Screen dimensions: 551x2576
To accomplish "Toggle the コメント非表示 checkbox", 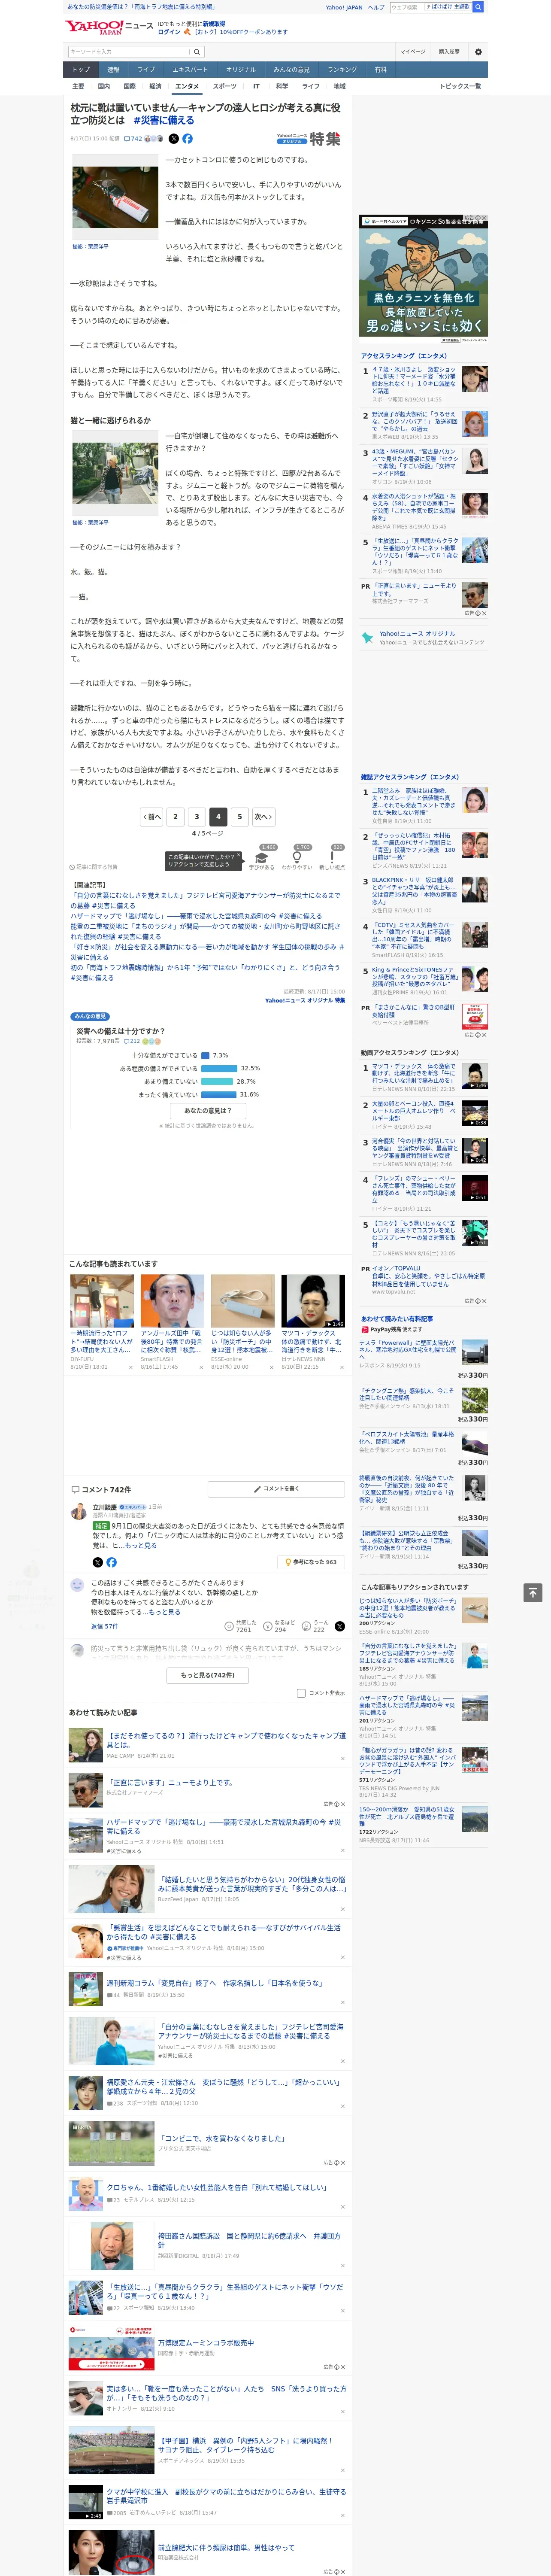I will [x=301, y=1693].
